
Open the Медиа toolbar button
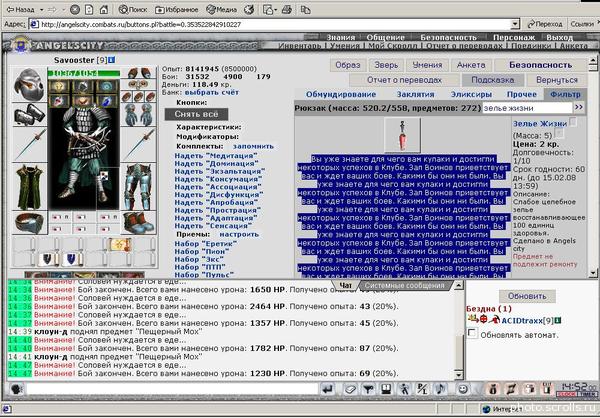click(223, 10)
